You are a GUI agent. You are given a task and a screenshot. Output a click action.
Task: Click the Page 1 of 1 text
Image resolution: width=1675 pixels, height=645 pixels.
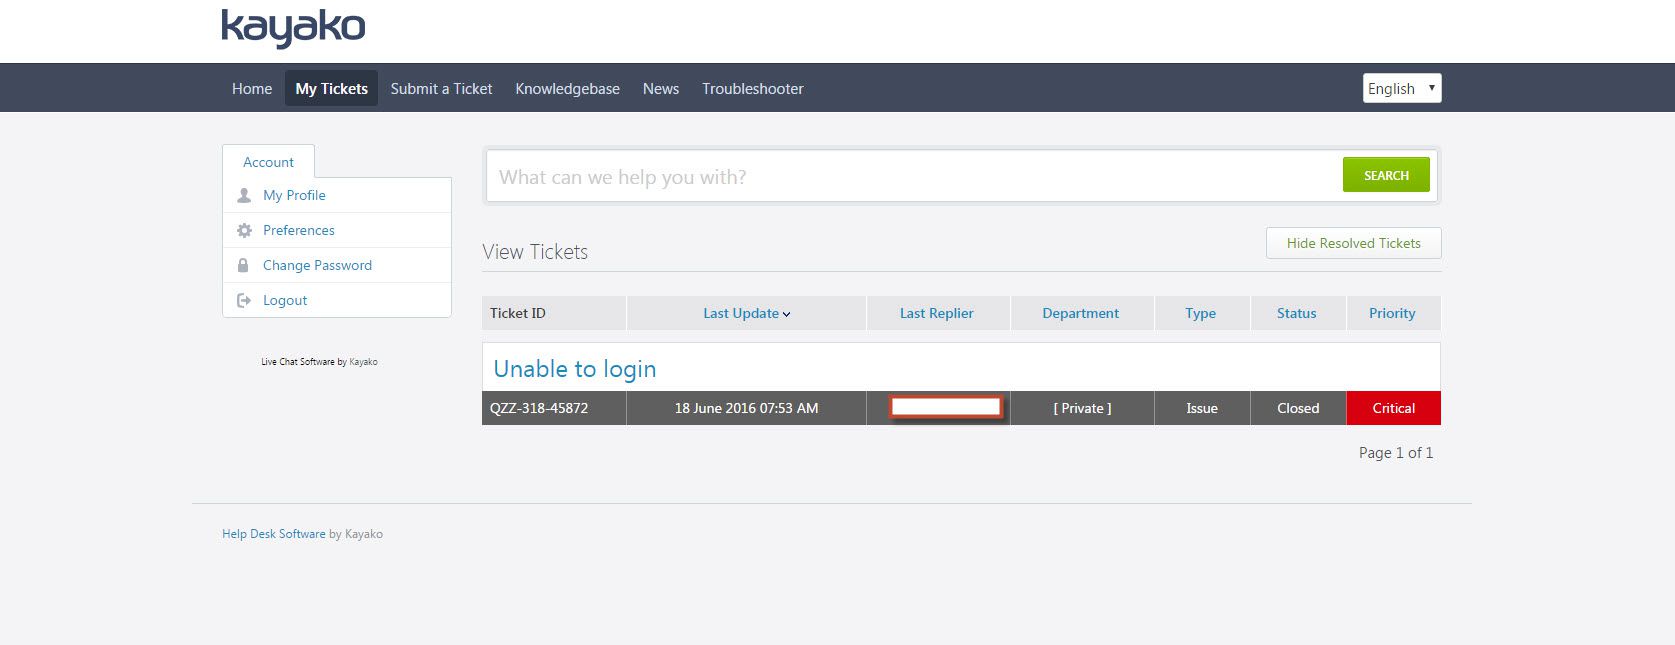[1396, 453]
